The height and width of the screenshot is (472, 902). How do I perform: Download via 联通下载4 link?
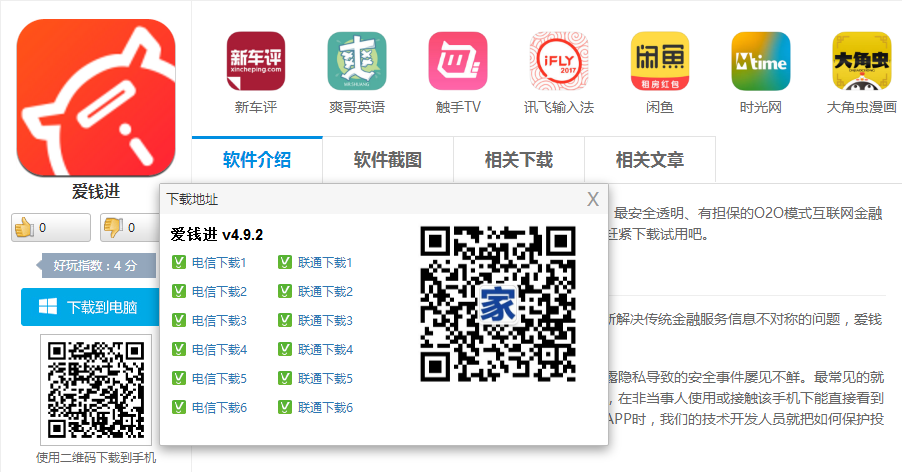tap(325, 350)
